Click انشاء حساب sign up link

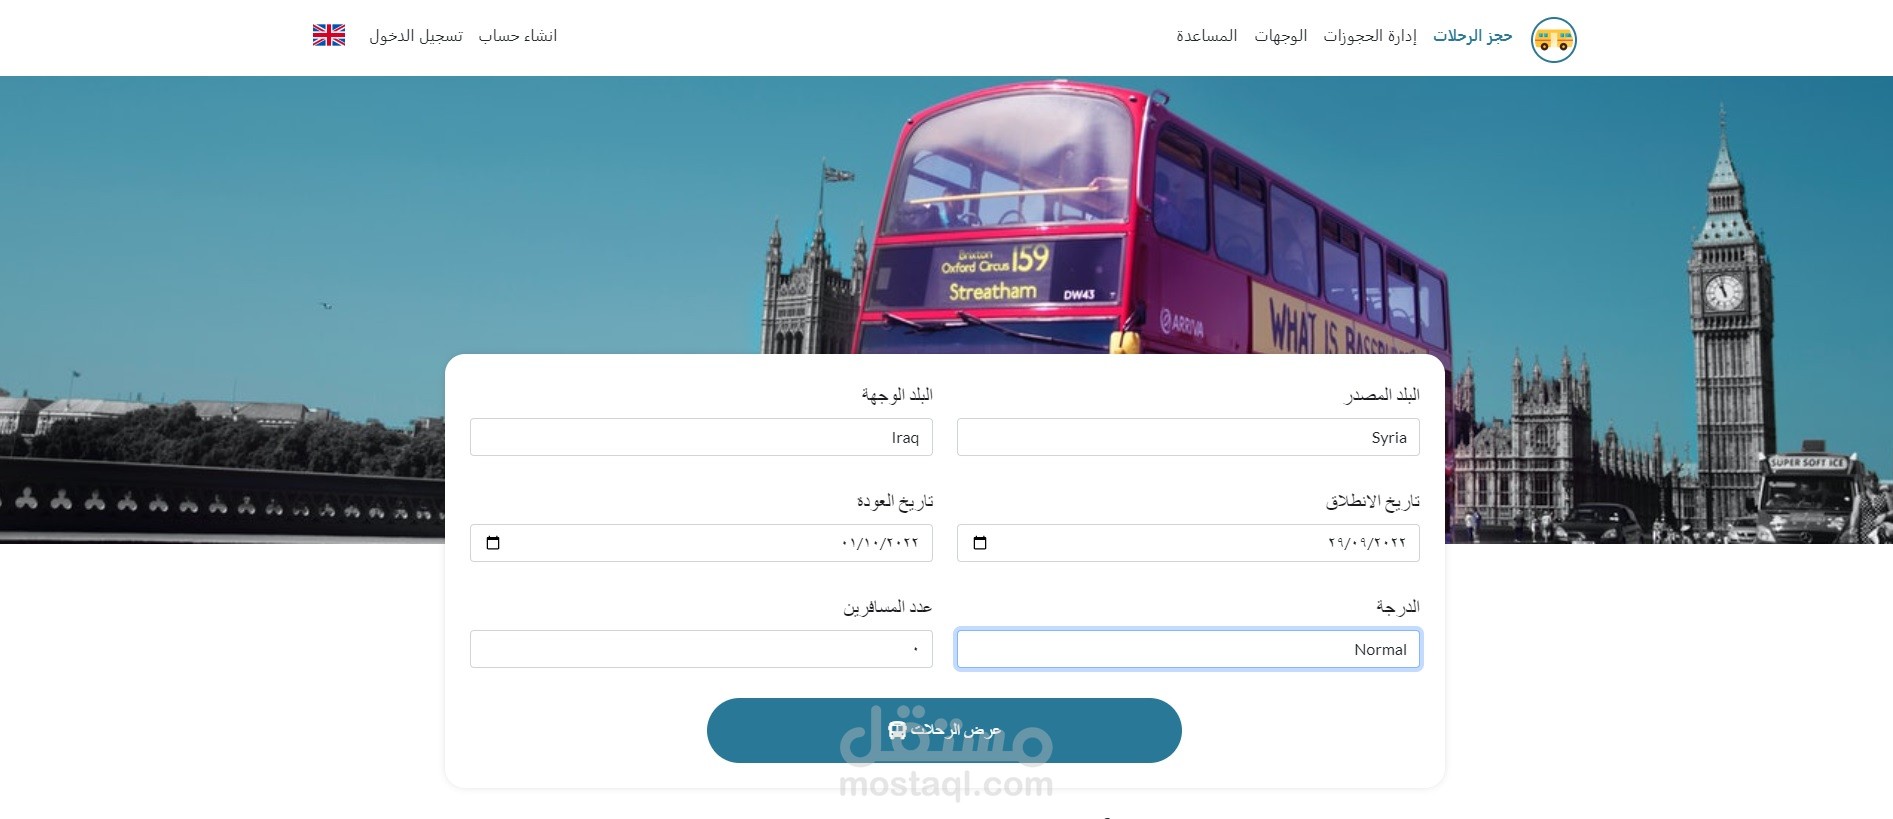click(x=518, y=36)
